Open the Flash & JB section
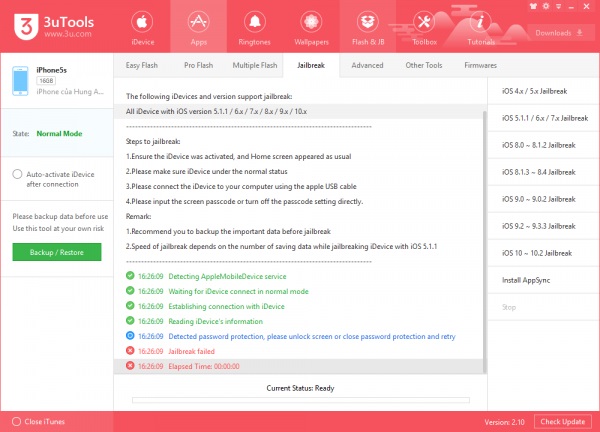This screenshot has height=432, width=600. coord(368,28)
